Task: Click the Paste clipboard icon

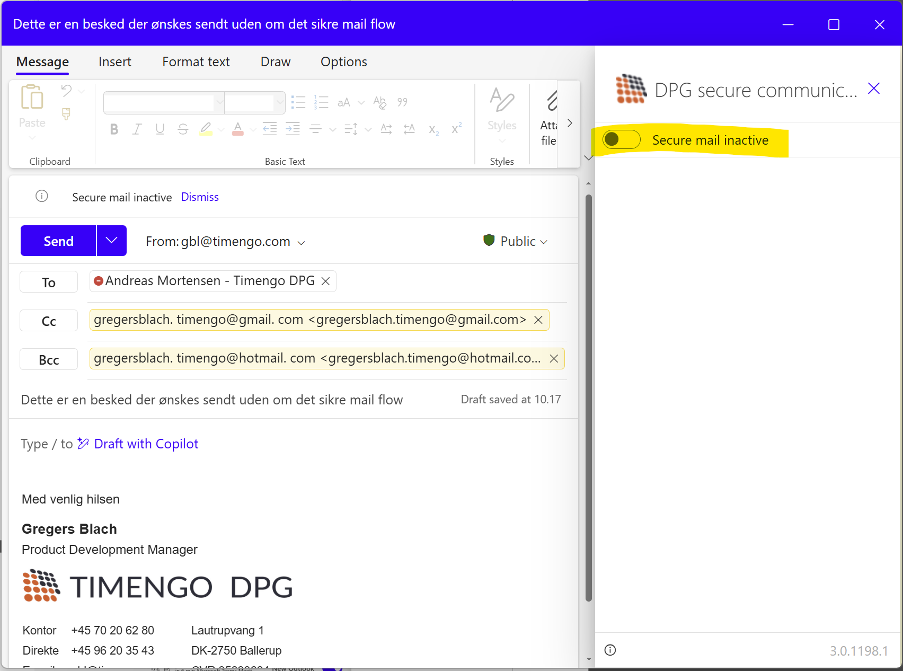Action: tap(32, 97)
